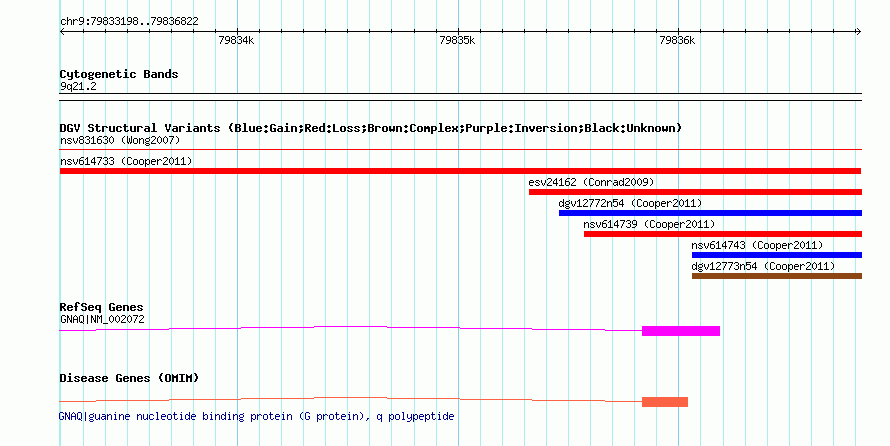Click the nsv614739 red loss bar
The image size is (890, 446).
pos(723,234)
